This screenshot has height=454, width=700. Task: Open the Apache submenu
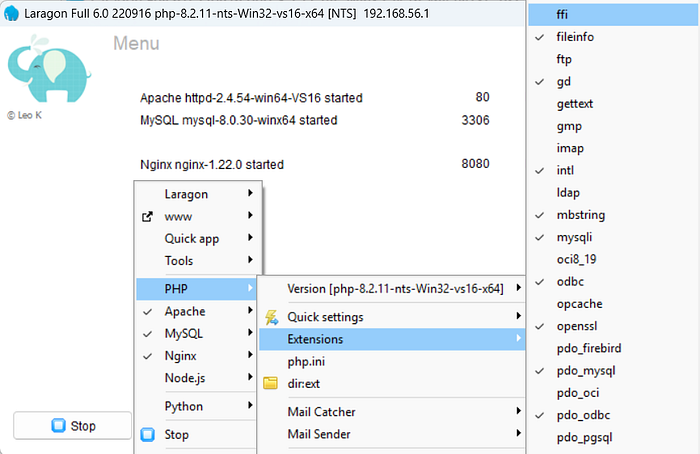196,311
